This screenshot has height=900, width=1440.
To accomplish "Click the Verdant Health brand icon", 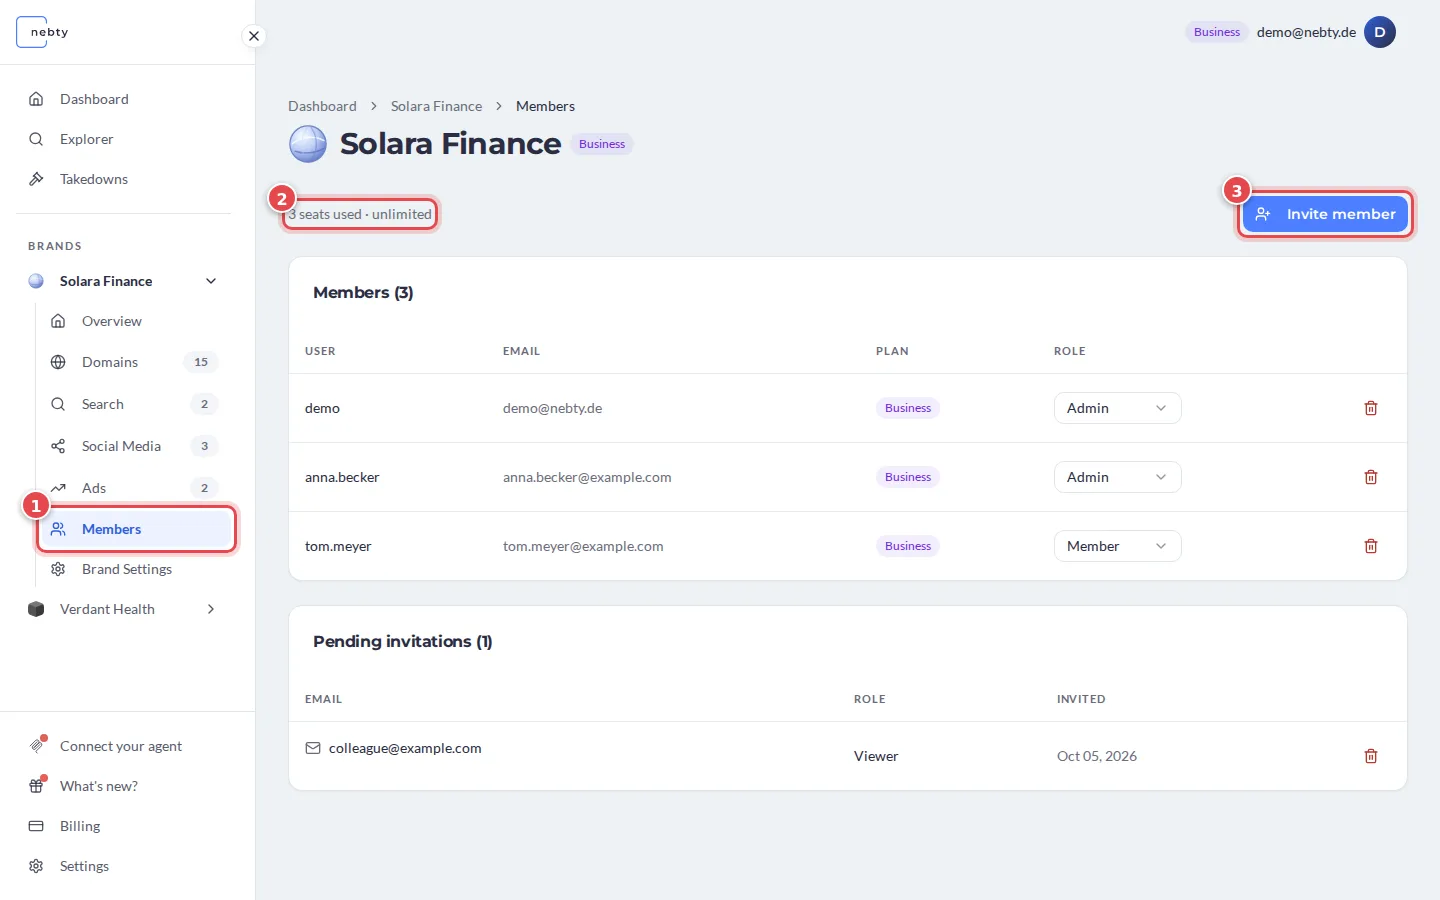I will click(36, 609).
